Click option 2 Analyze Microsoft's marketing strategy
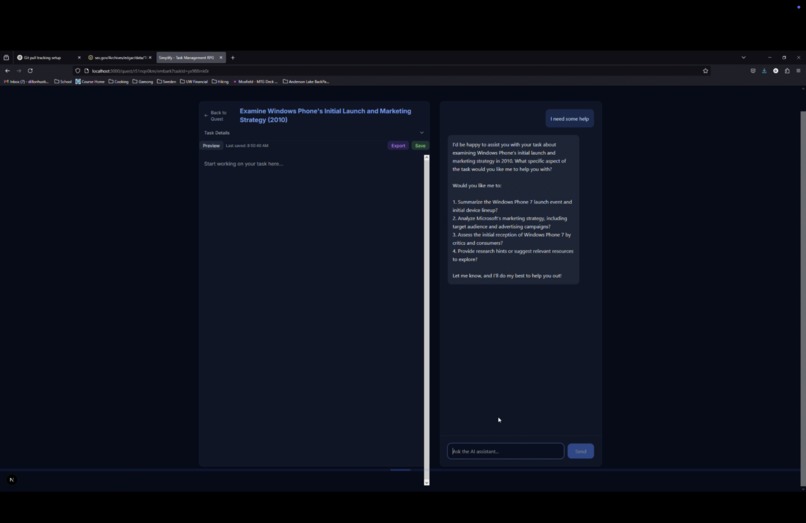The width and height of the screenshot is (806, 523). pyautogui.click(x=510, y=222)
